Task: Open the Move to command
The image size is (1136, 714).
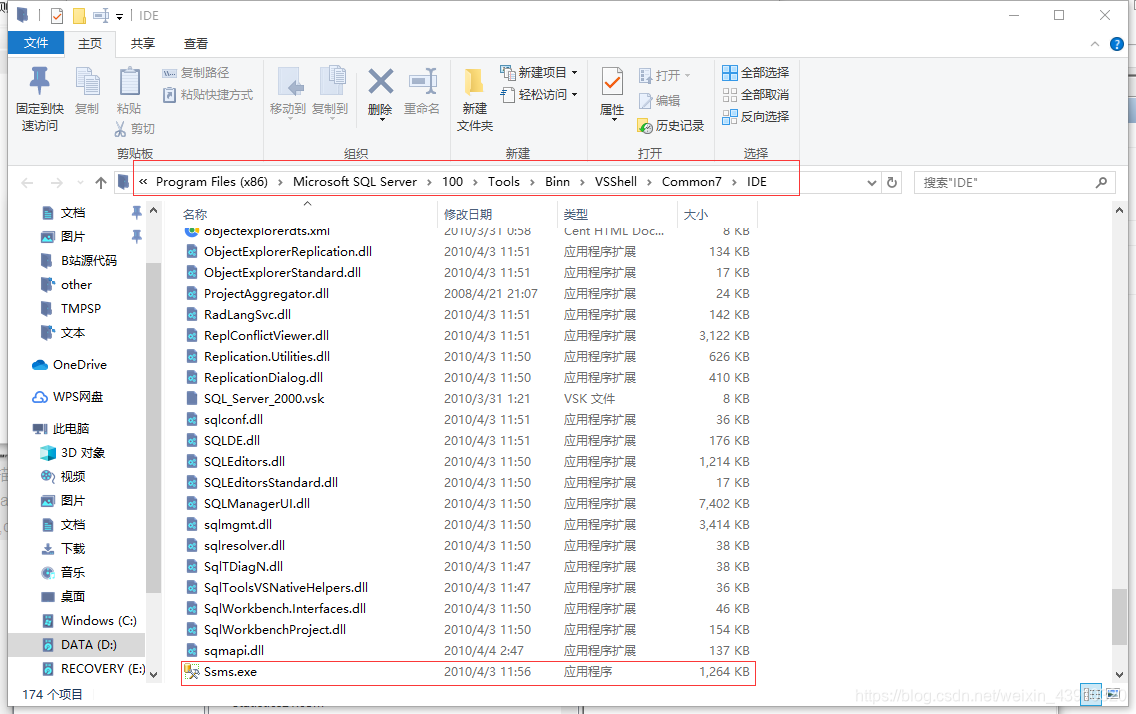Action: coord(288,92)
